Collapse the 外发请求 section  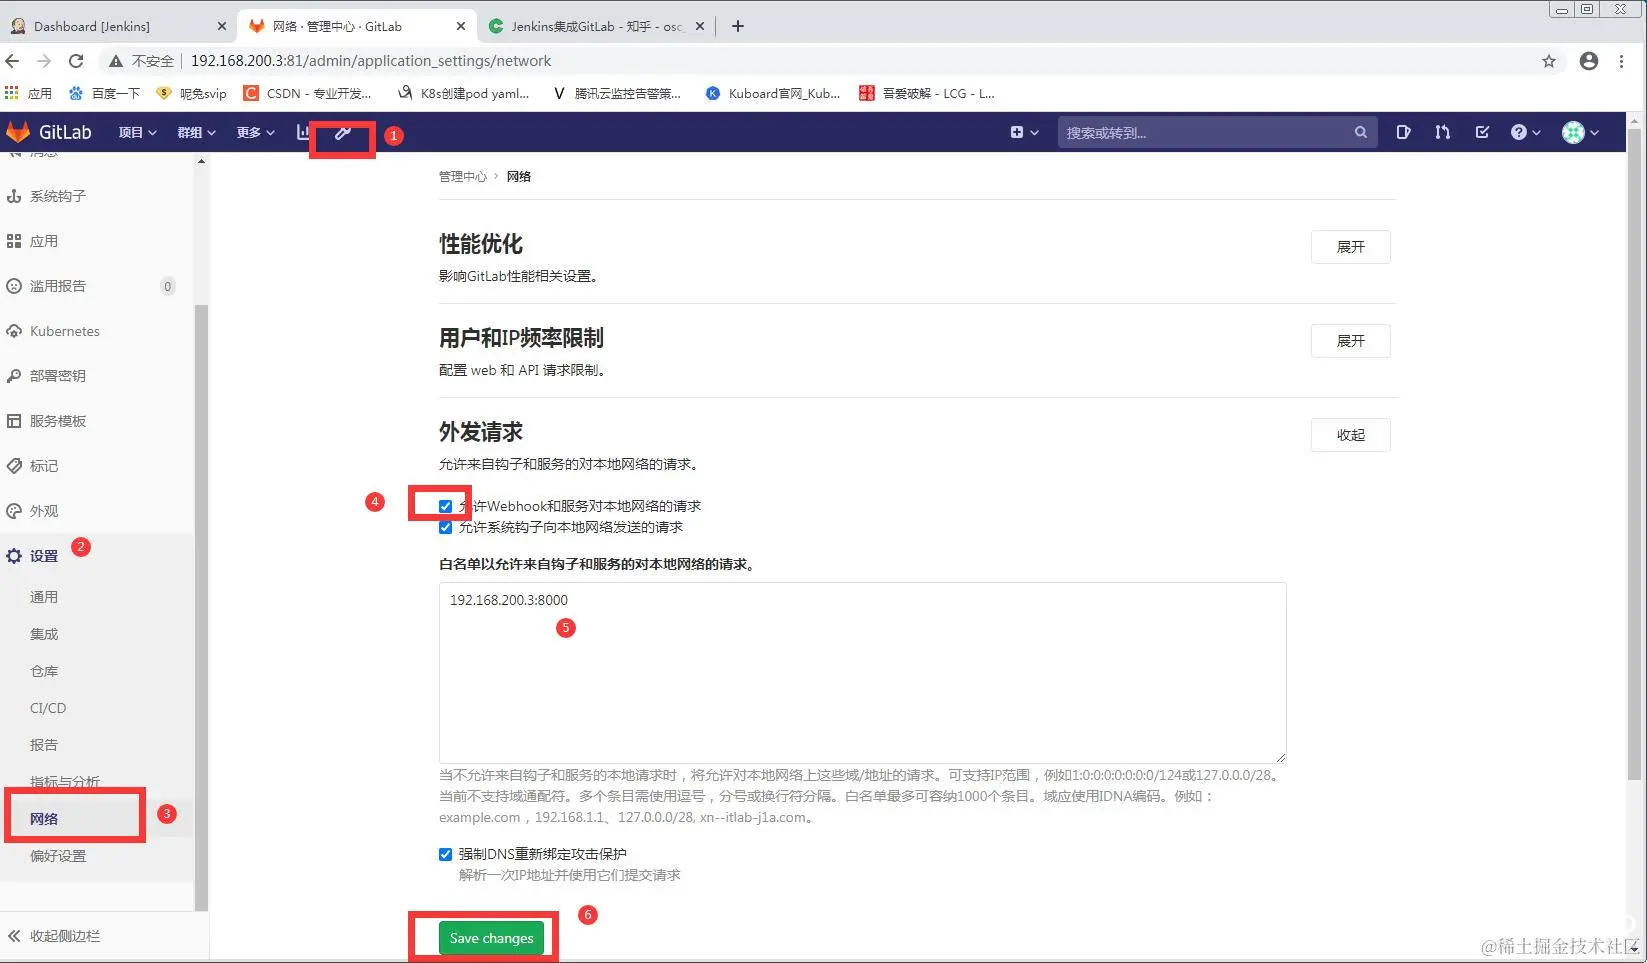pos(1350,435)
